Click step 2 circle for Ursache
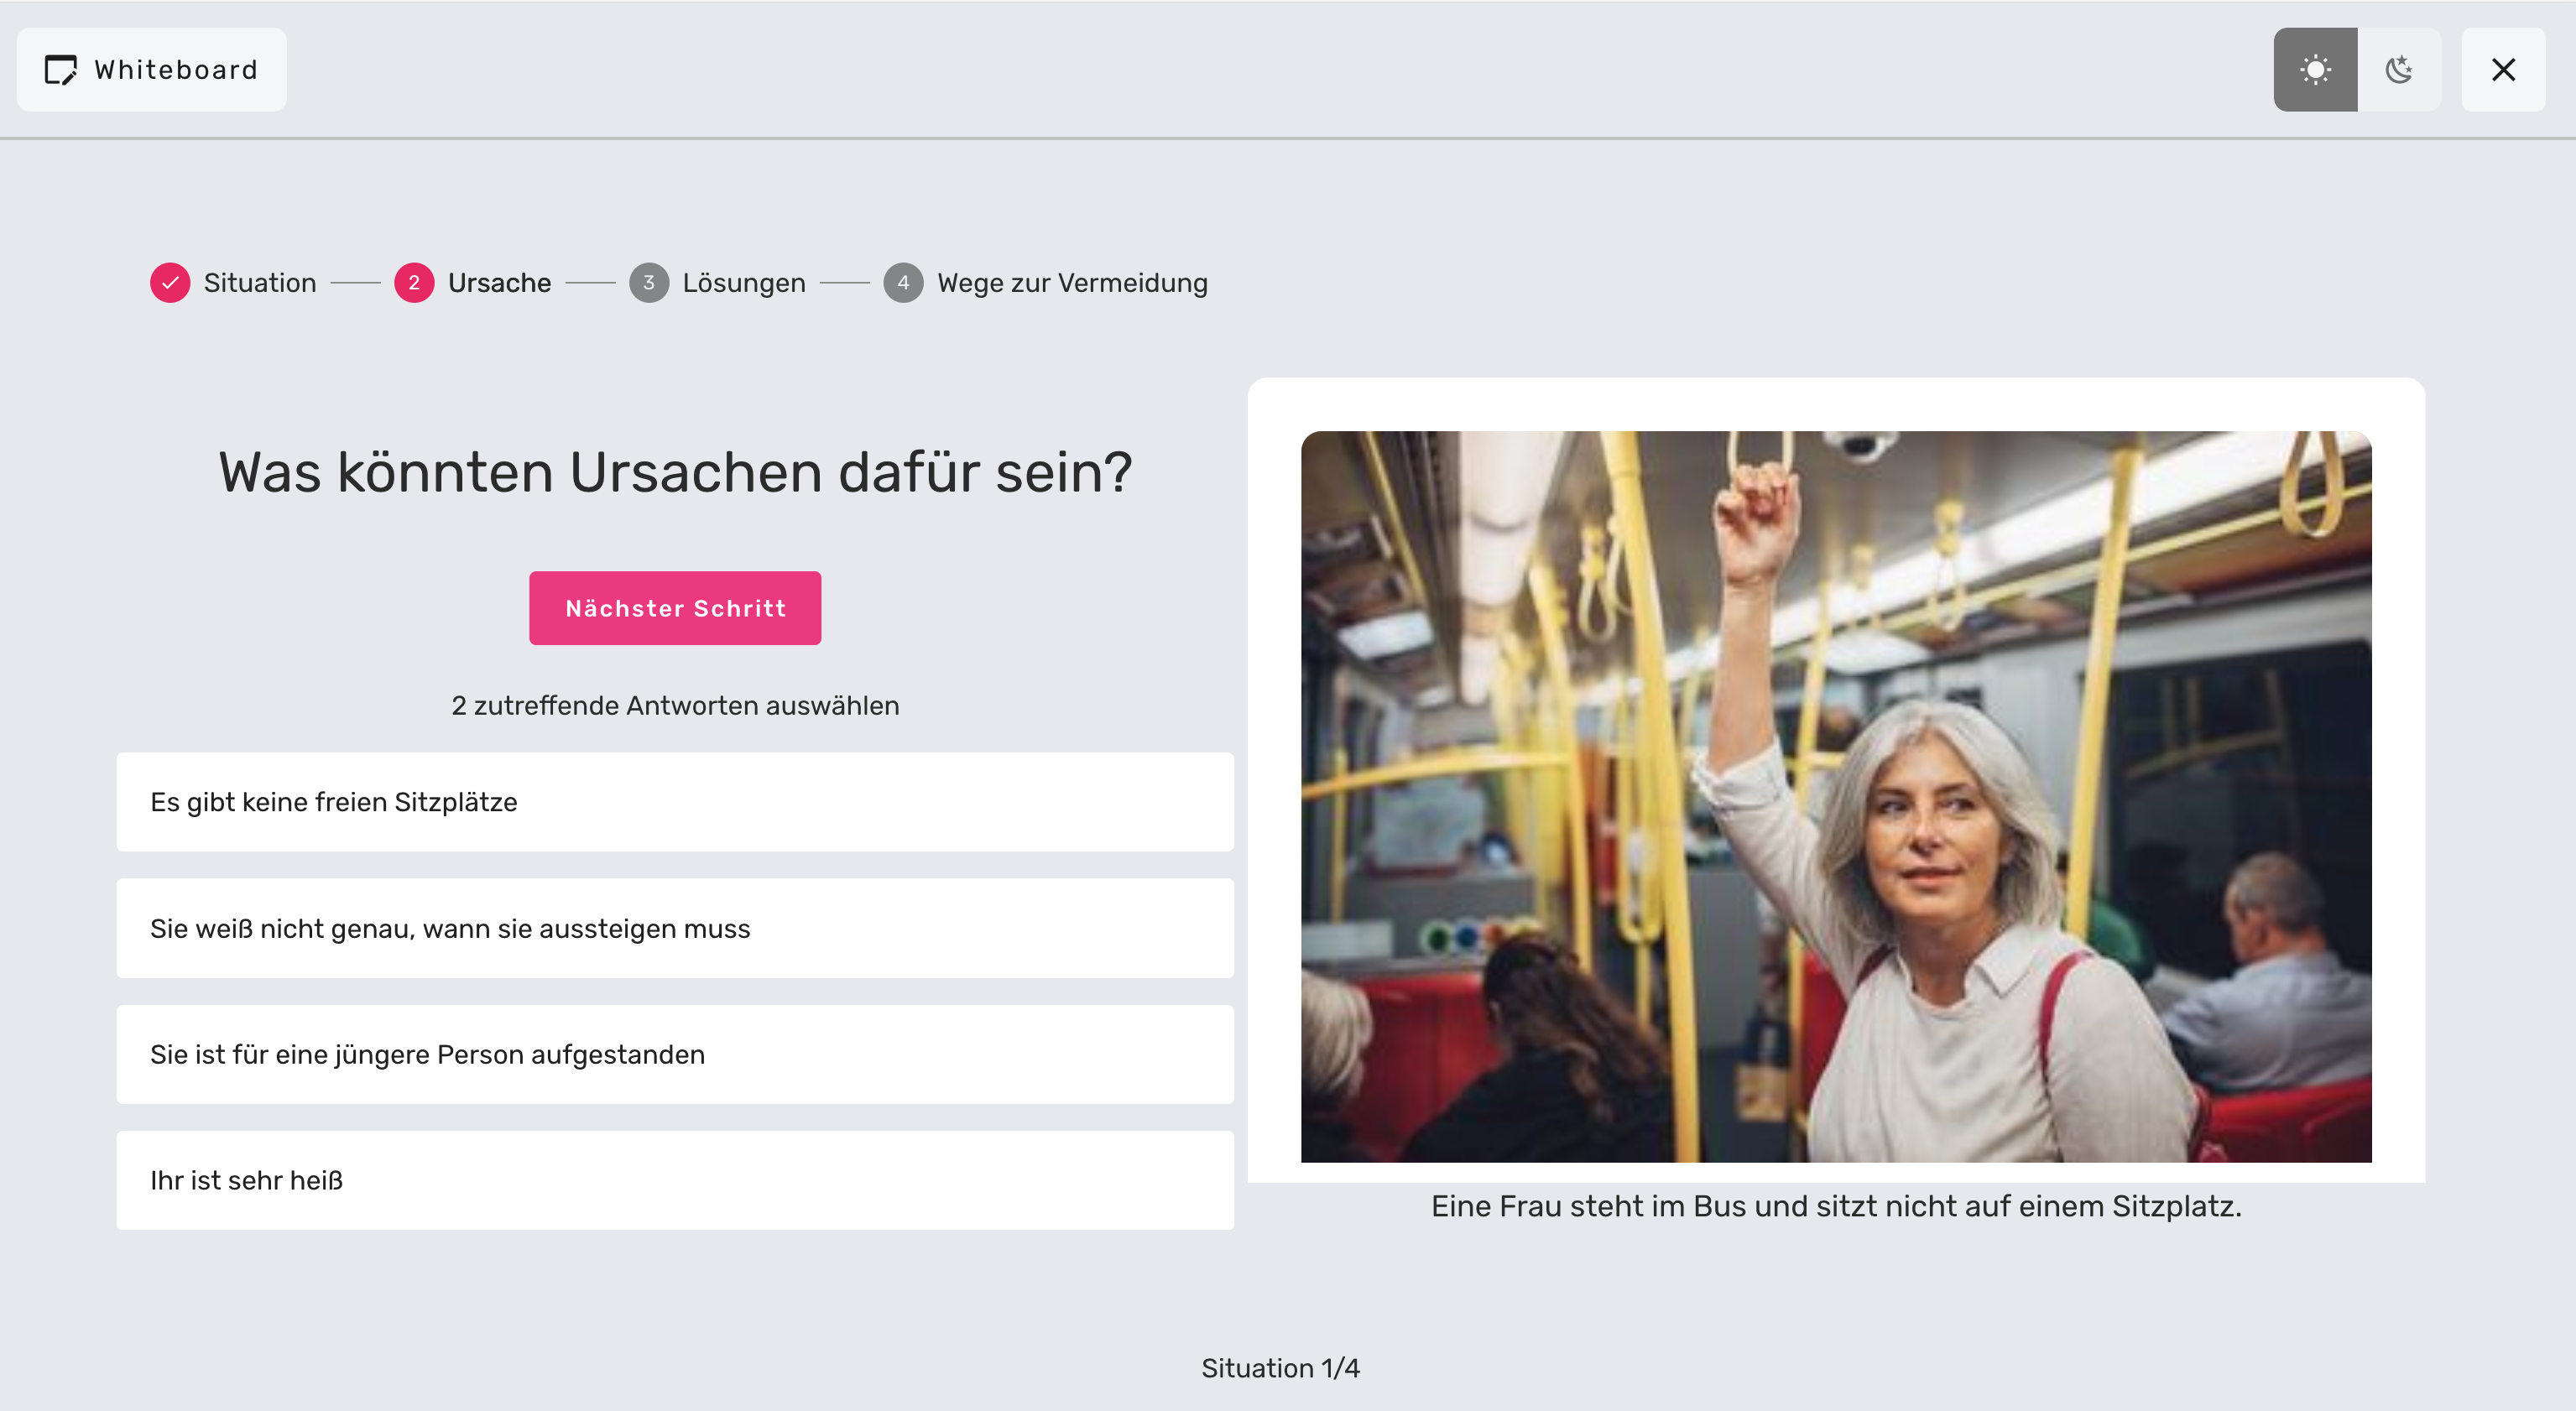 point(414,283)
